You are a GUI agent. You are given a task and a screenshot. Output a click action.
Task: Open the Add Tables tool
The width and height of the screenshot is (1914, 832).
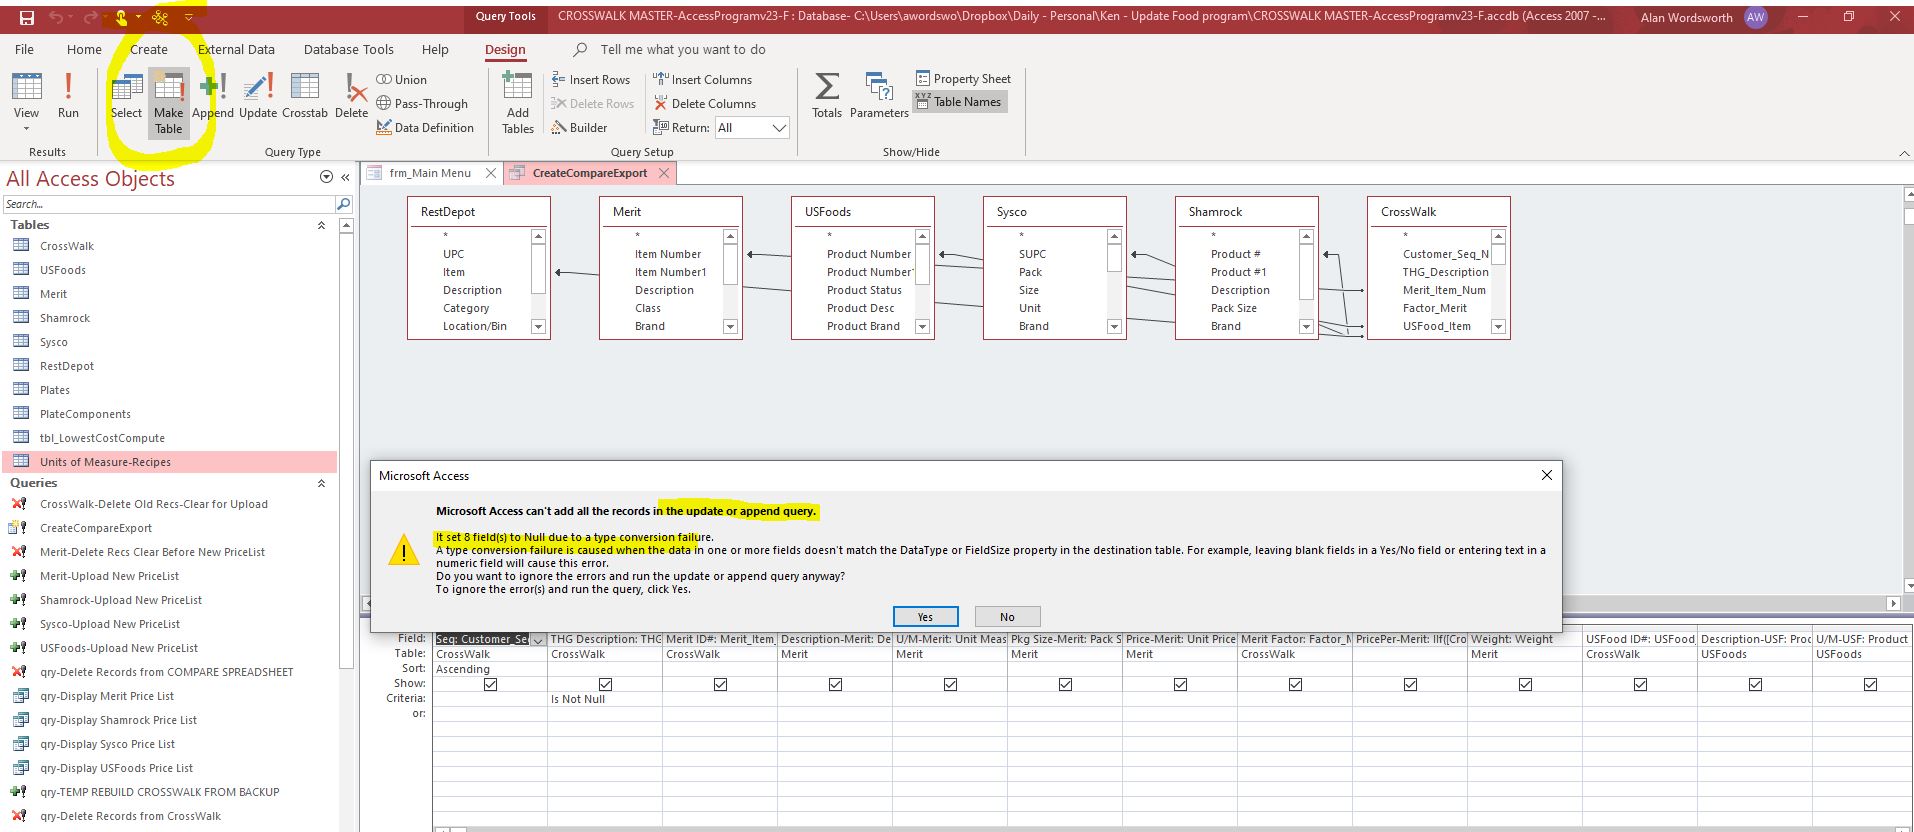517,101
